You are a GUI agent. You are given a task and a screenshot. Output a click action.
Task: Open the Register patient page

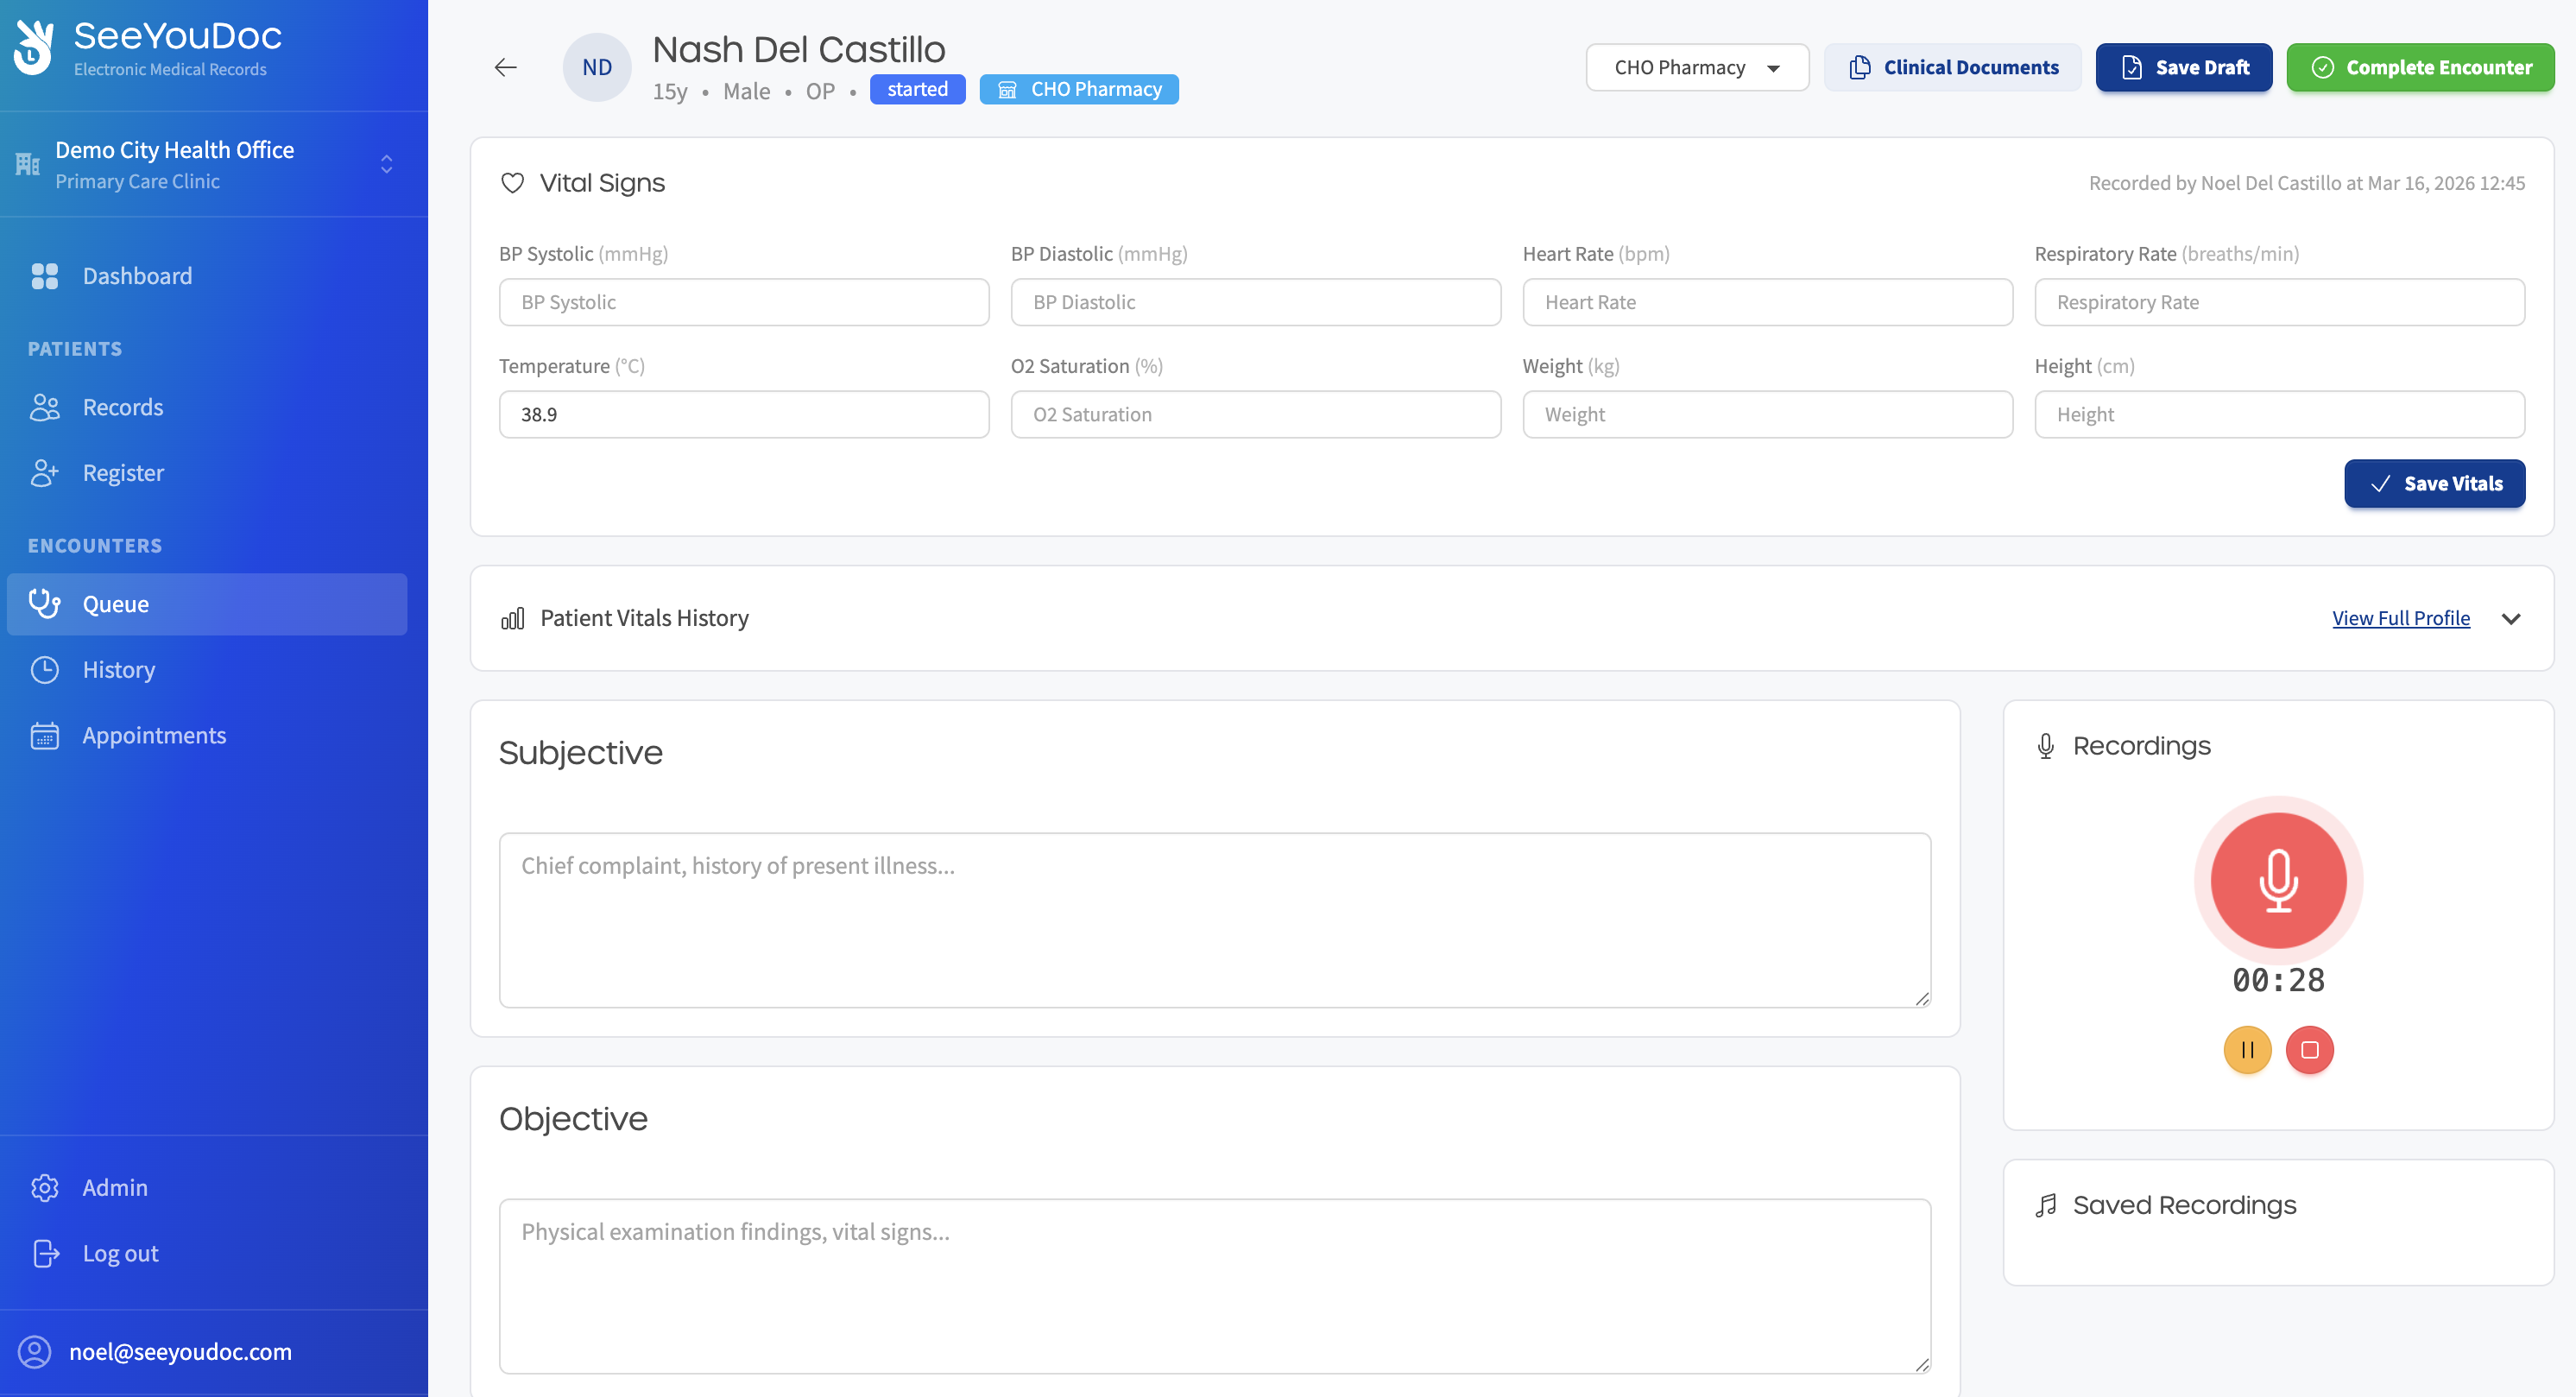click(x=123, y=473)
